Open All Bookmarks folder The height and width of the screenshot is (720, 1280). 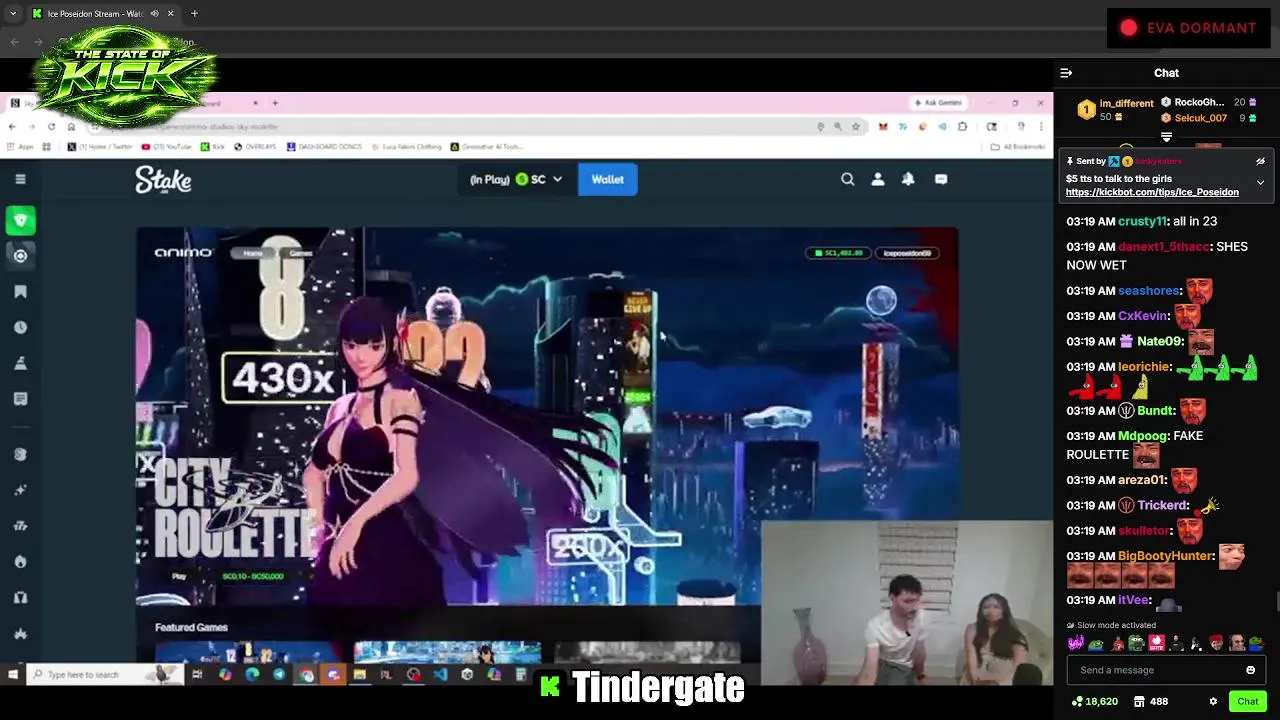pos(1017,147)
